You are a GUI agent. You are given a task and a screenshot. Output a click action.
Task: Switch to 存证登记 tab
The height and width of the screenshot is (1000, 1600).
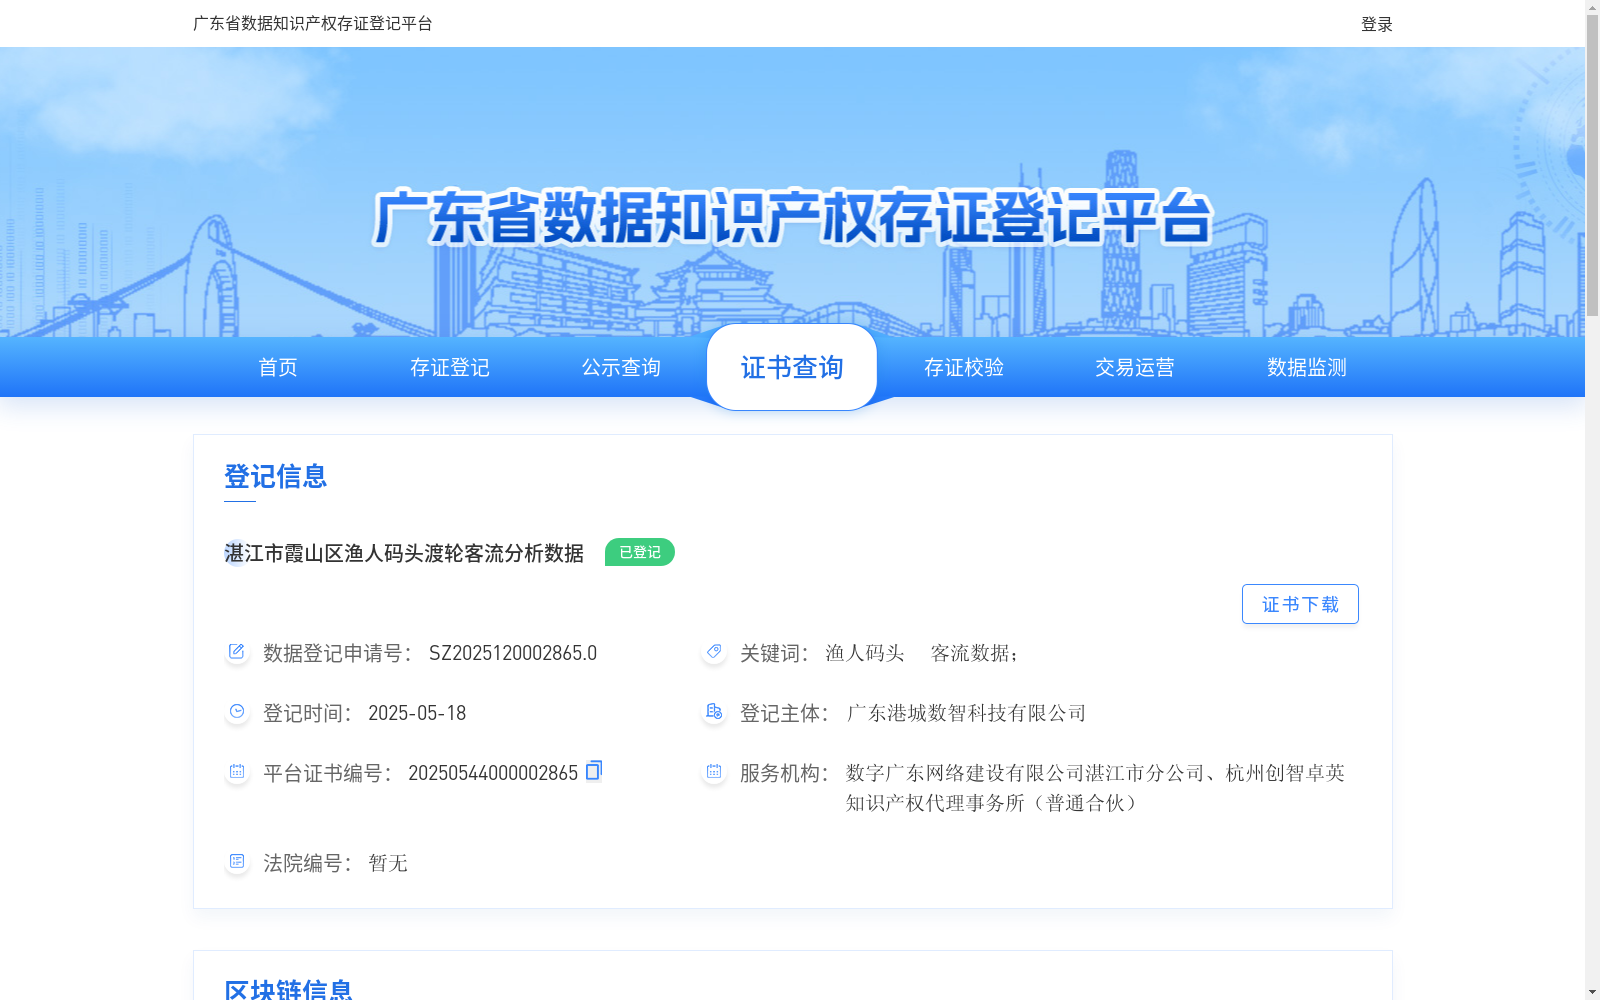450,367
